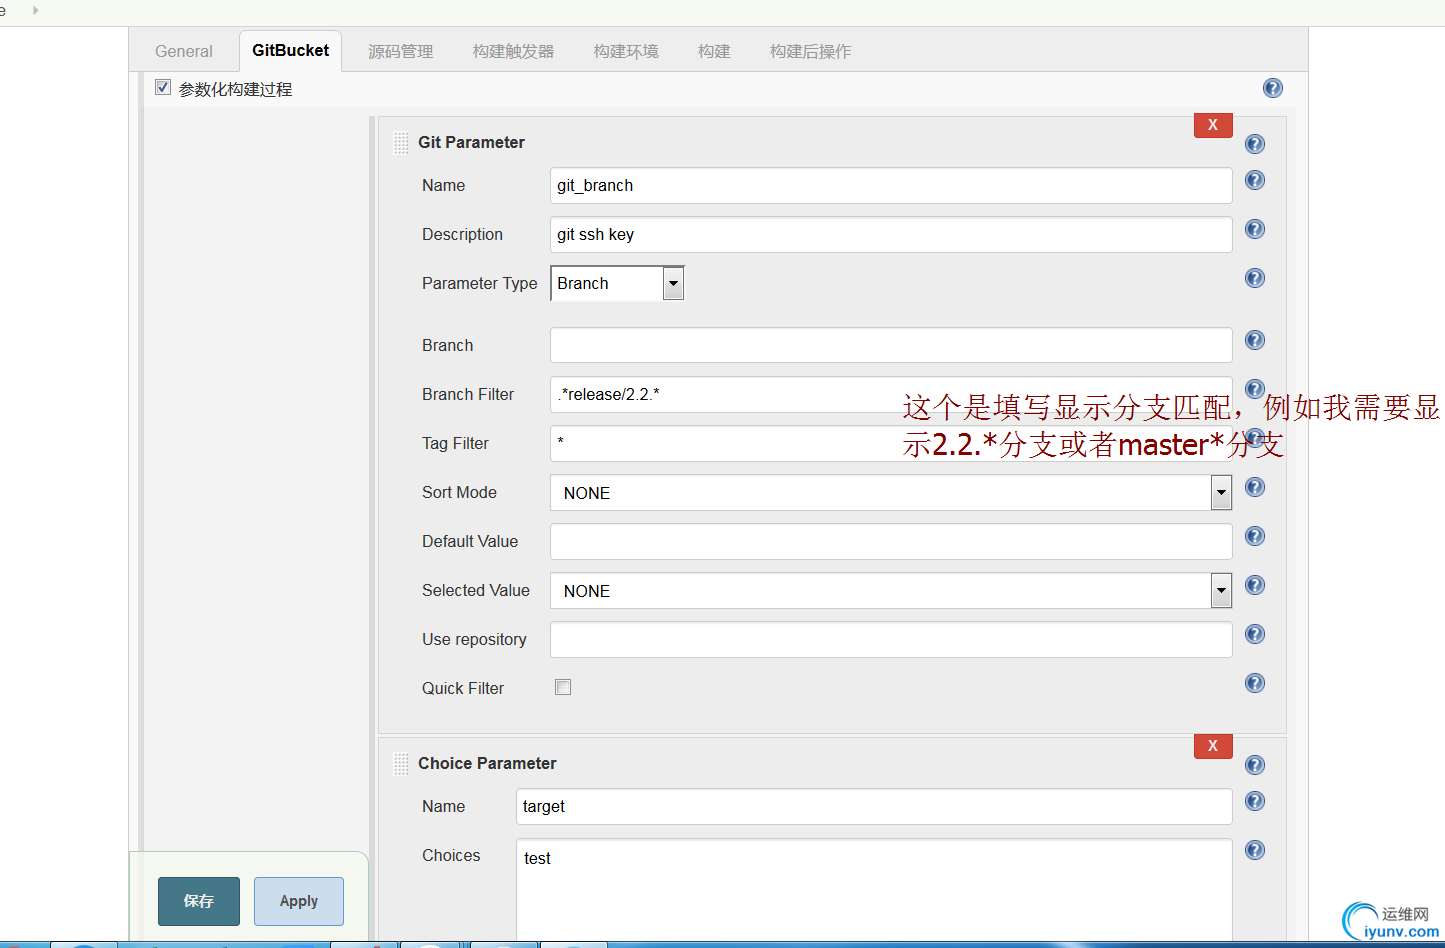Screen dimensions: 1445x948
Task: Focus the Default Value input field
Action: tap(891, 541)
